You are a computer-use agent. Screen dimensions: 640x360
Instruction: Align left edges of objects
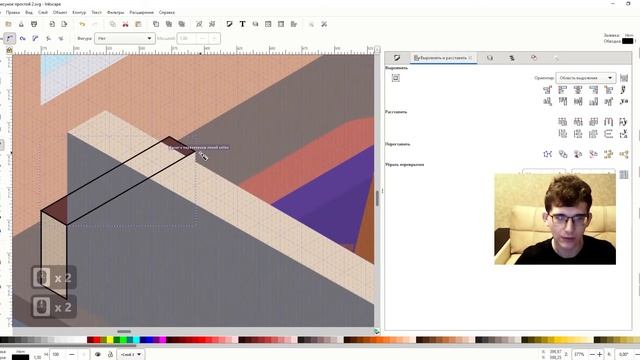(562, 89)
